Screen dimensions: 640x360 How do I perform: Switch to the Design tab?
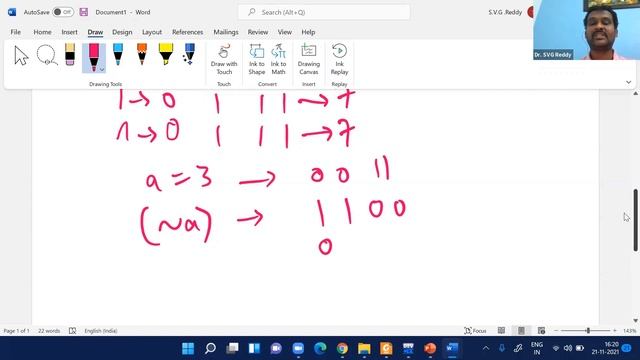(122, 32)
